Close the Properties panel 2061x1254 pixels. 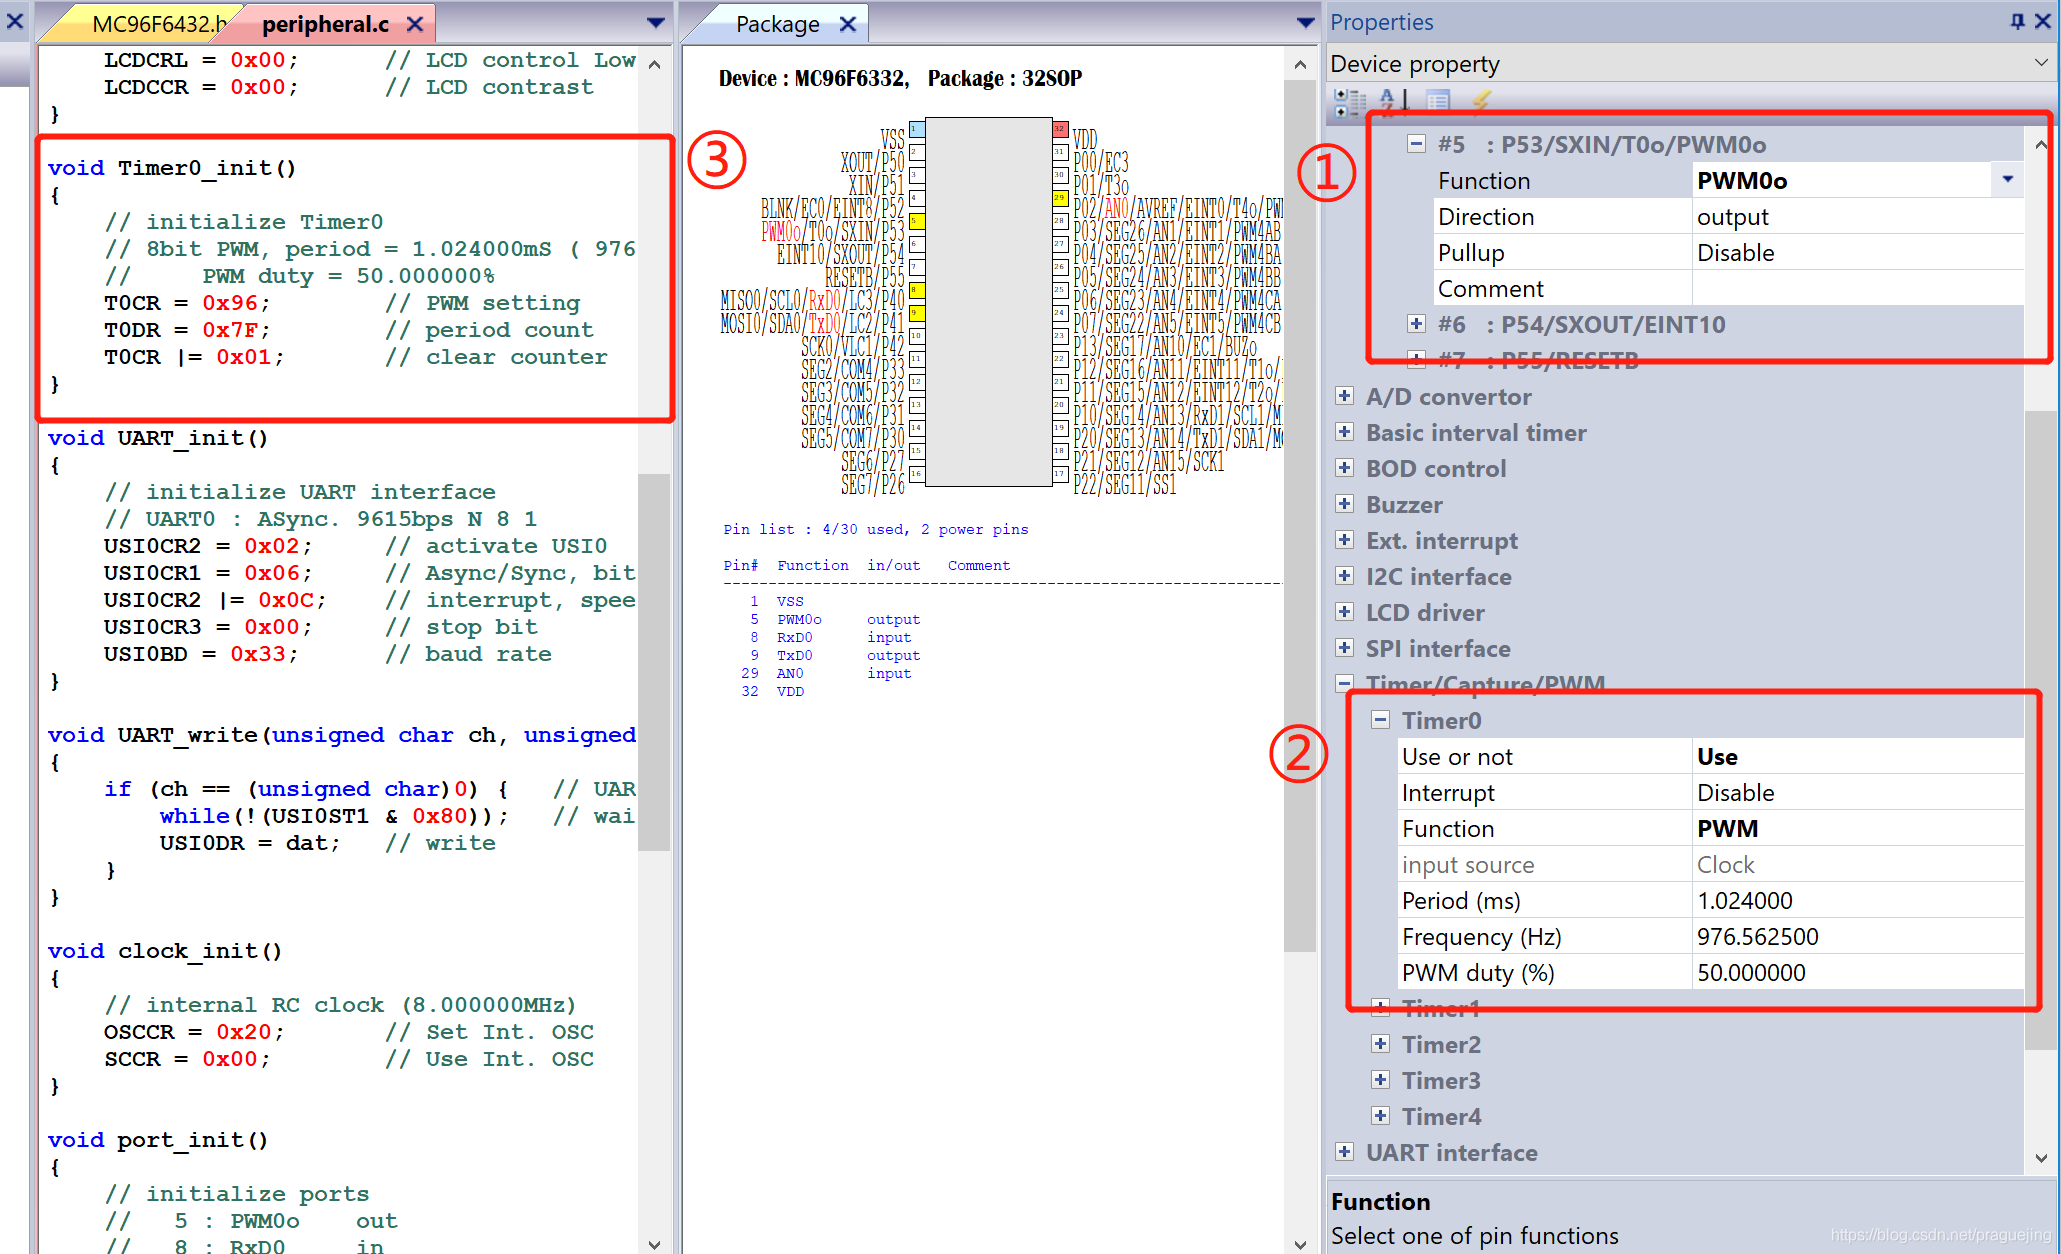[2041, 21]
